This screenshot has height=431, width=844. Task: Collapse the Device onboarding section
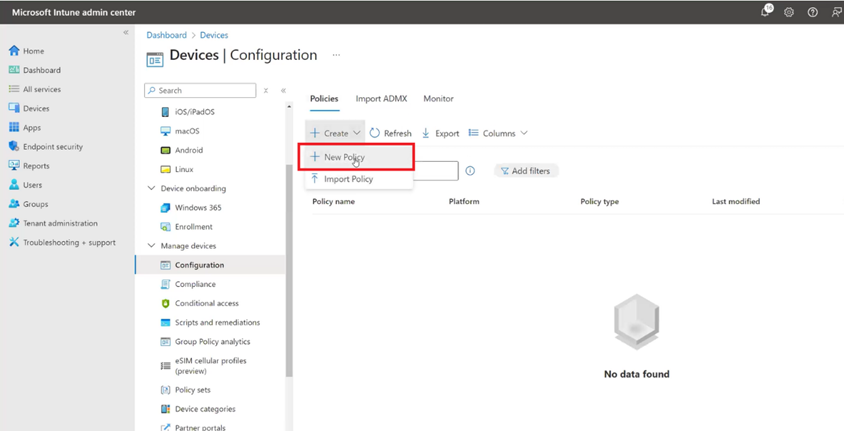(152, 188)
